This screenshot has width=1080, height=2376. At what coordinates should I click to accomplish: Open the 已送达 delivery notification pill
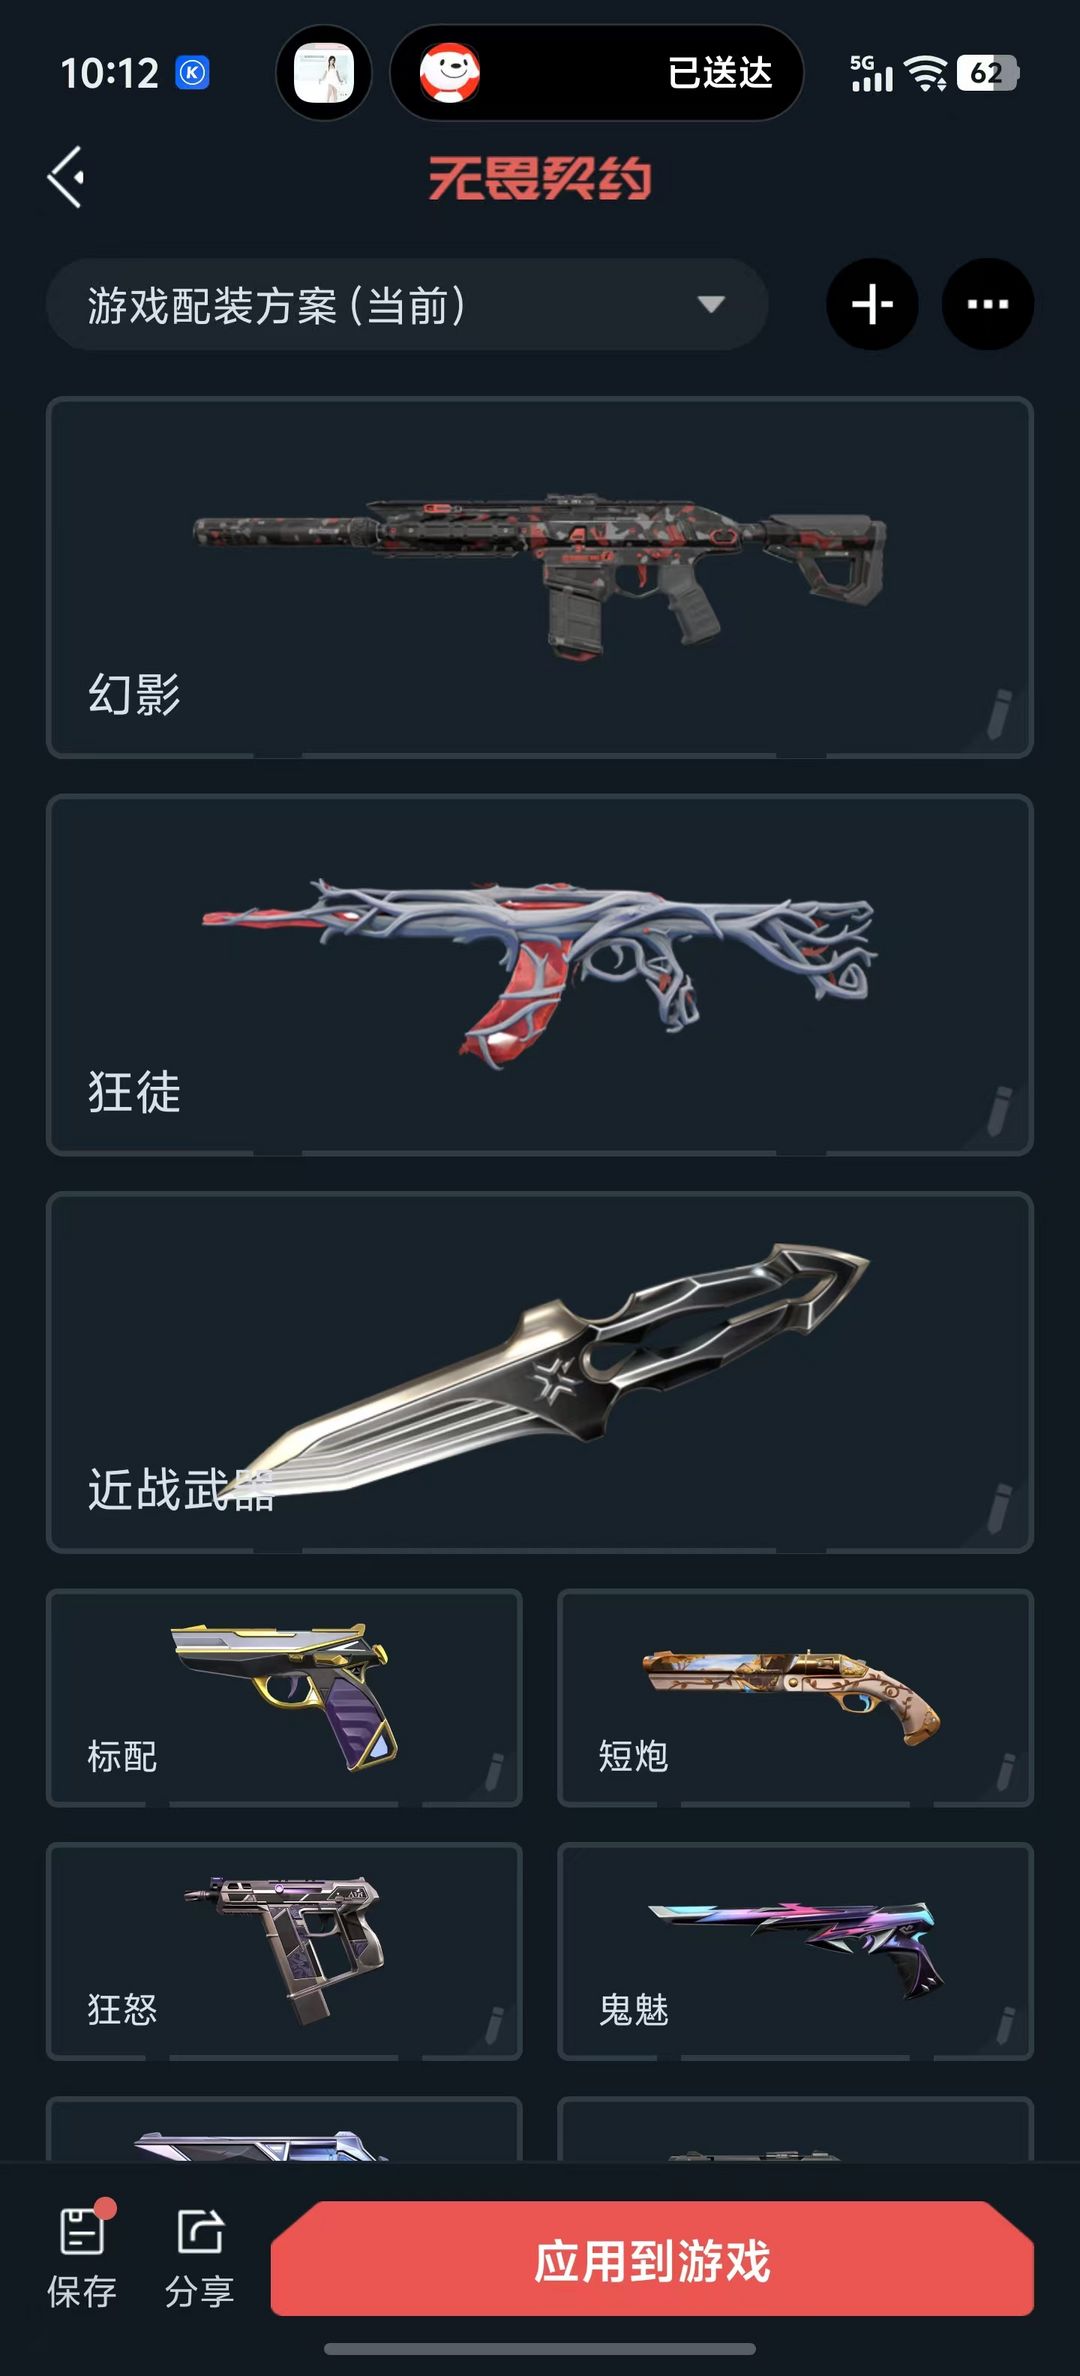[596, 73]
